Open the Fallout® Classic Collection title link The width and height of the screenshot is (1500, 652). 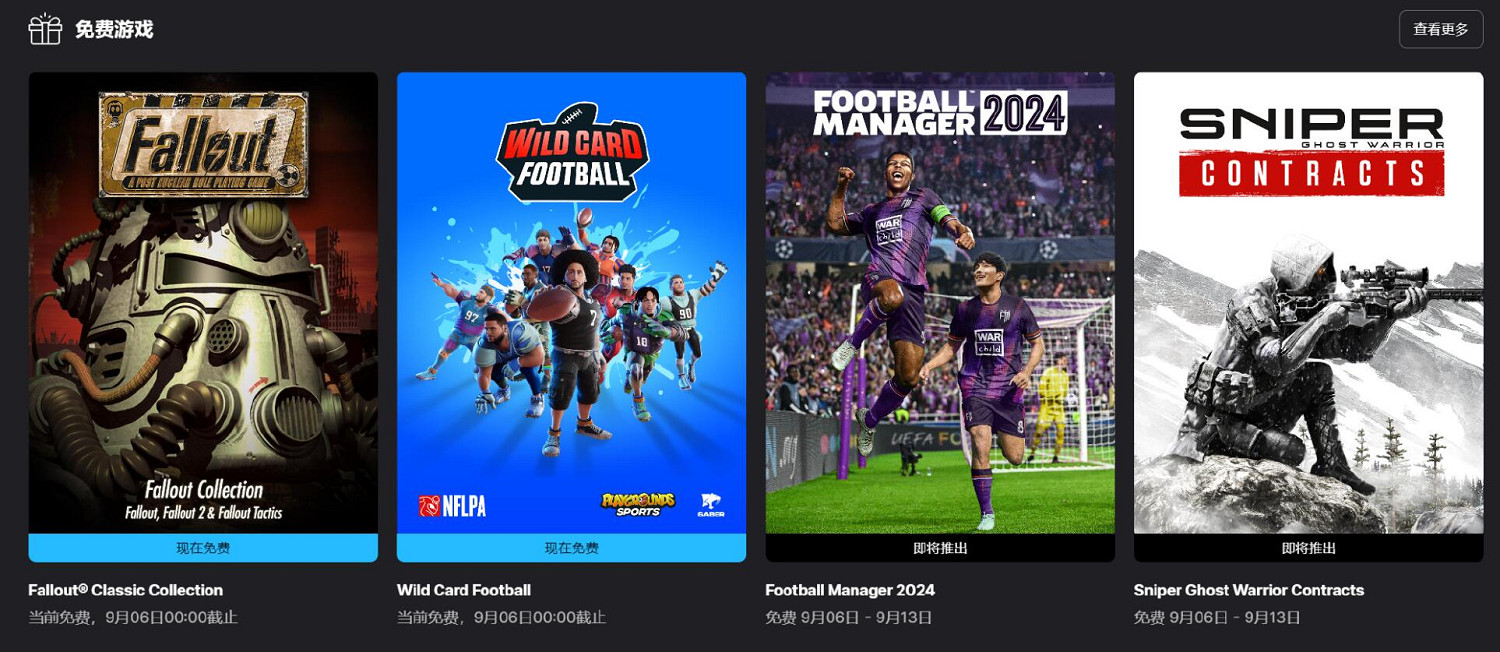[126, 590]
